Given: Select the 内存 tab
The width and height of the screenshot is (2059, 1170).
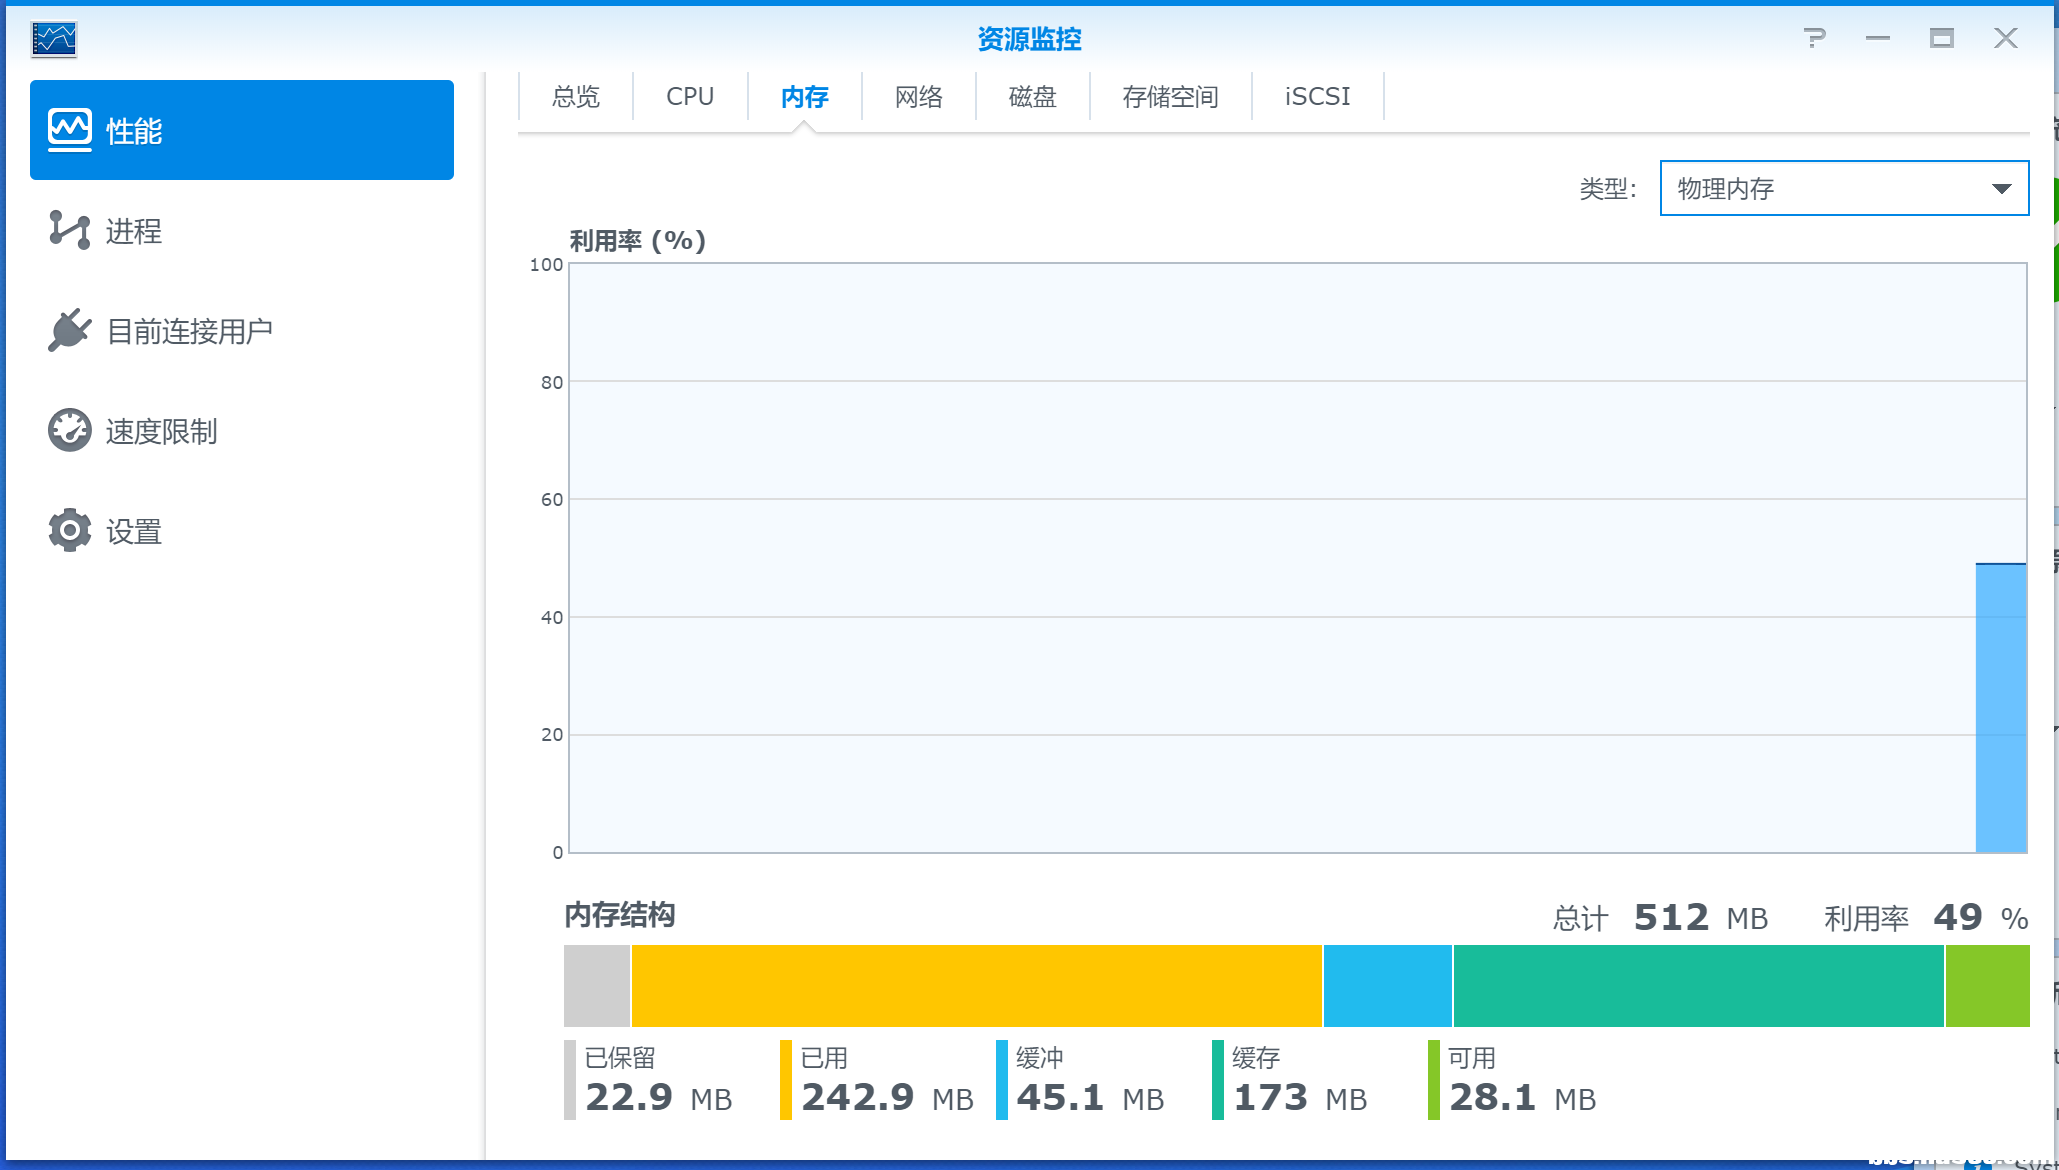Looking at the screenshot, I should (x=805, y=96).
